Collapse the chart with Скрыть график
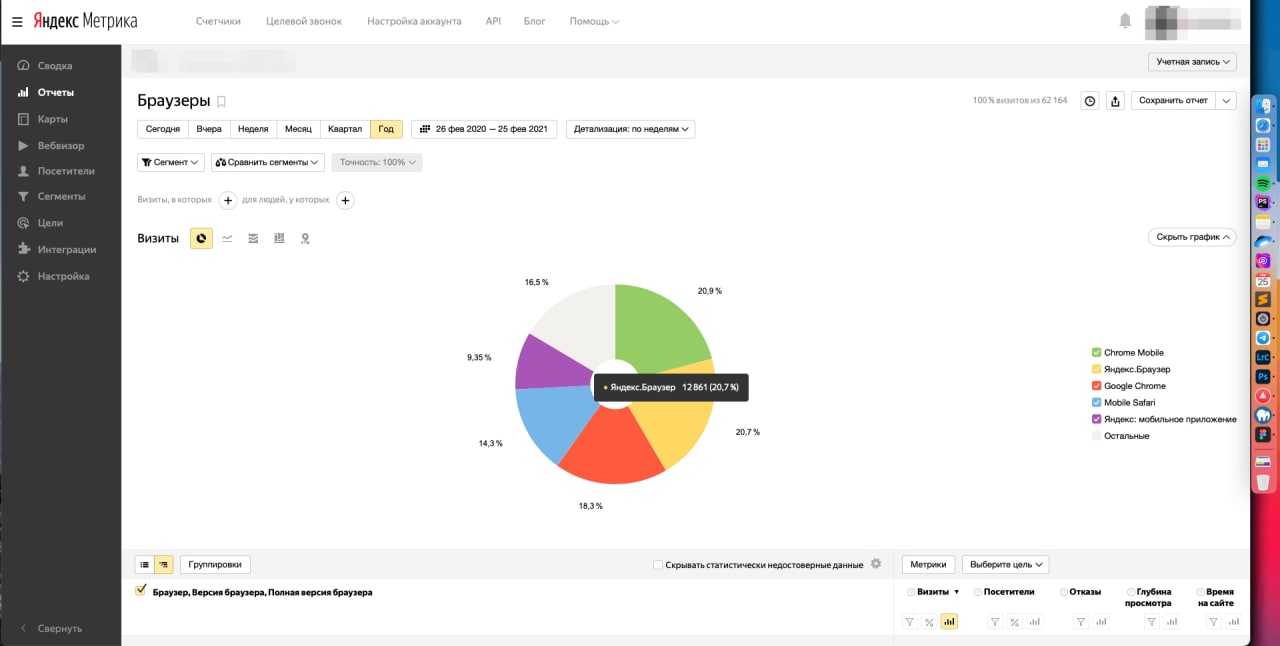The height and width of the screenshot is (646, 1280). coord(1193,237)
